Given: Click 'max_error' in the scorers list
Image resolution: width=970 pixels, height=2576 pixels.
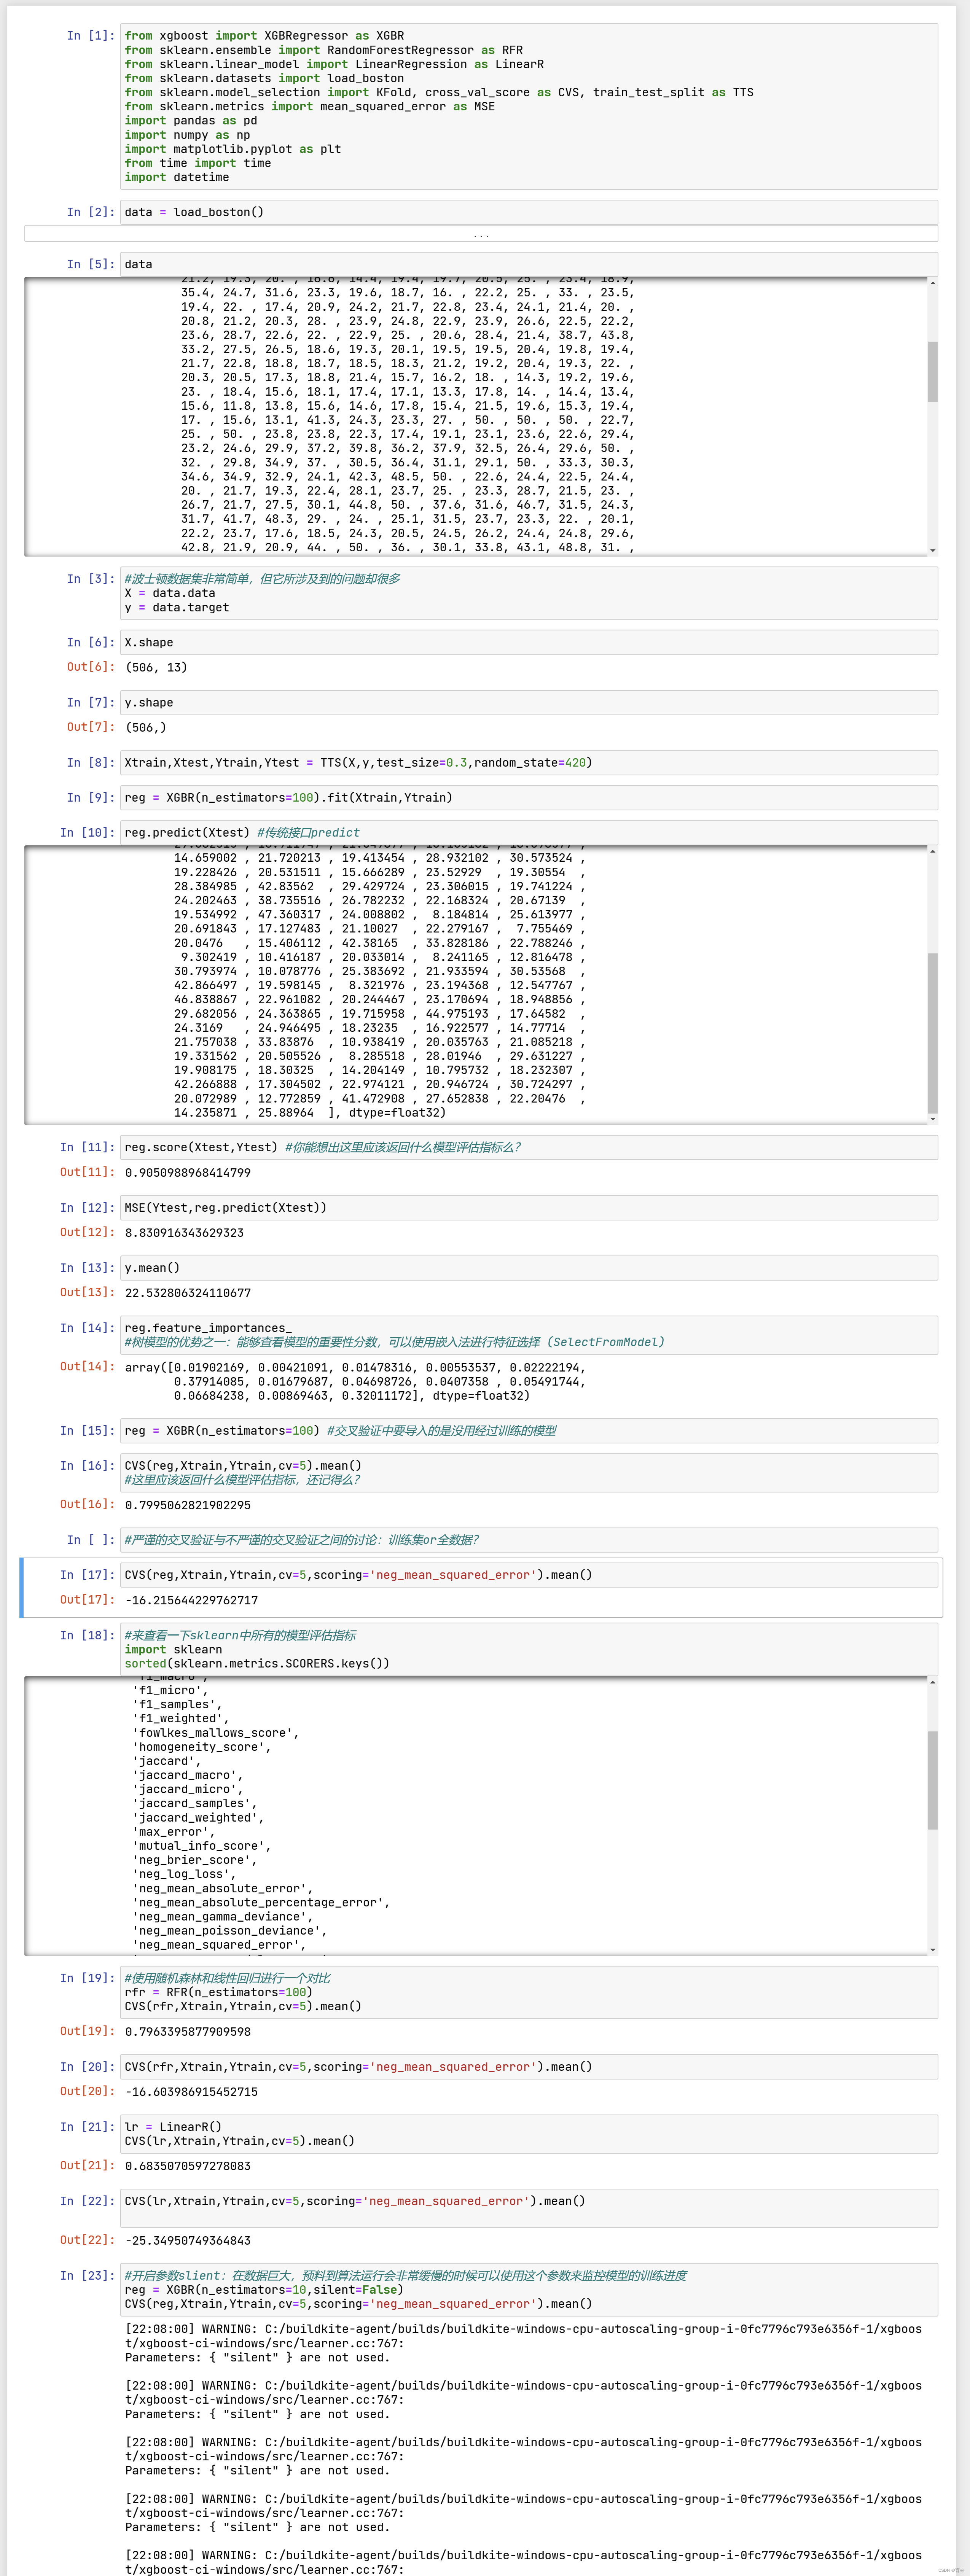Looking at the screenshot, I should click(x=174, y=1832).
